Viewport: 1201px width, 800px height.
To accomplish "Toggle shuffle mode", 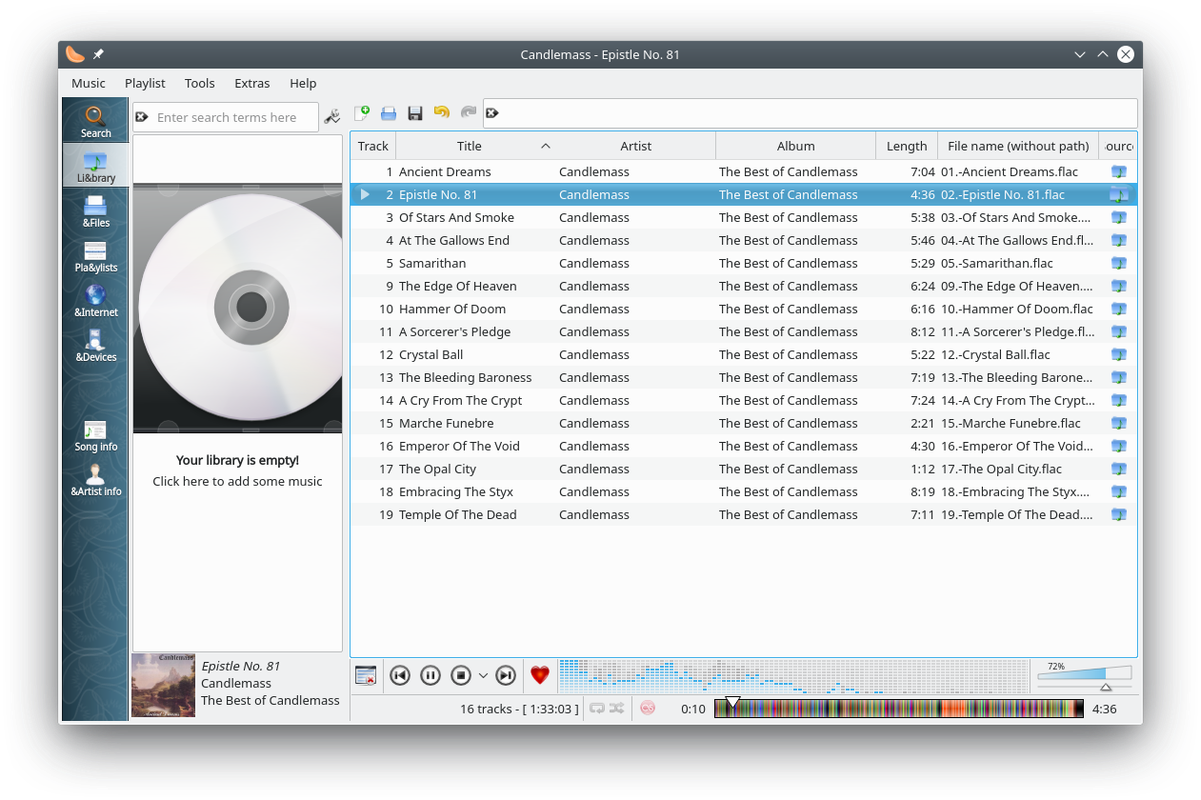I will coord(617,708).
